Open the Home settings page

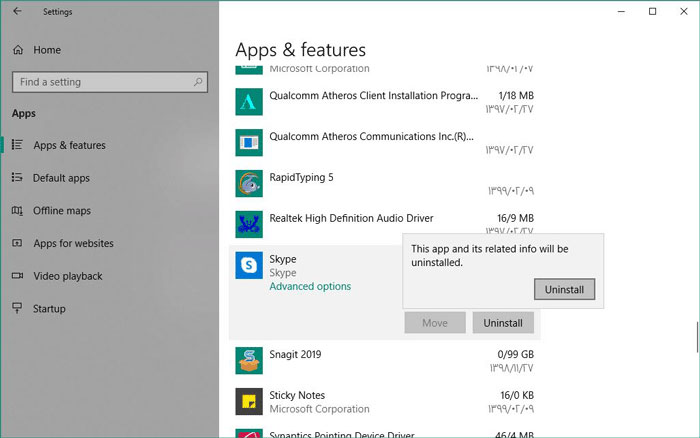click(47, 50)
